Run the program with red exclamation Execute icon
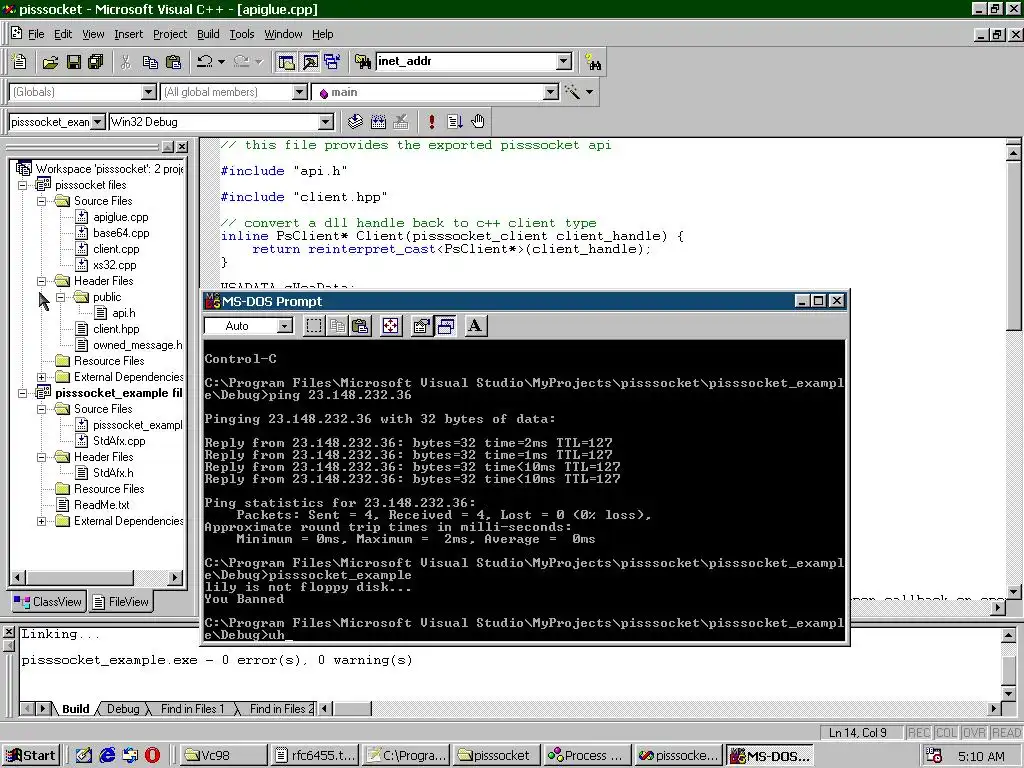The height and width of the screenshot is (768, 1024). pyautogui.click(x=432, y=121)
